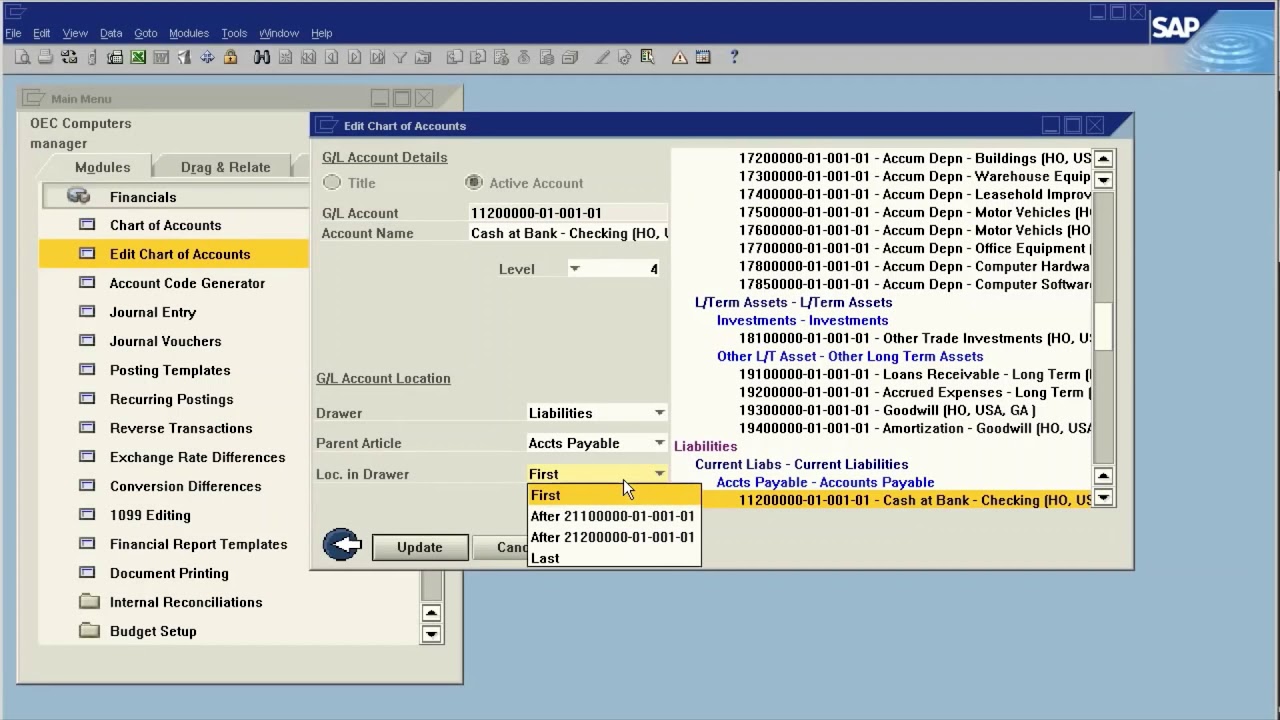Choose 'After 21100000-01-001-01' option
Screen dimensions: 1280x720
(614, 516)
